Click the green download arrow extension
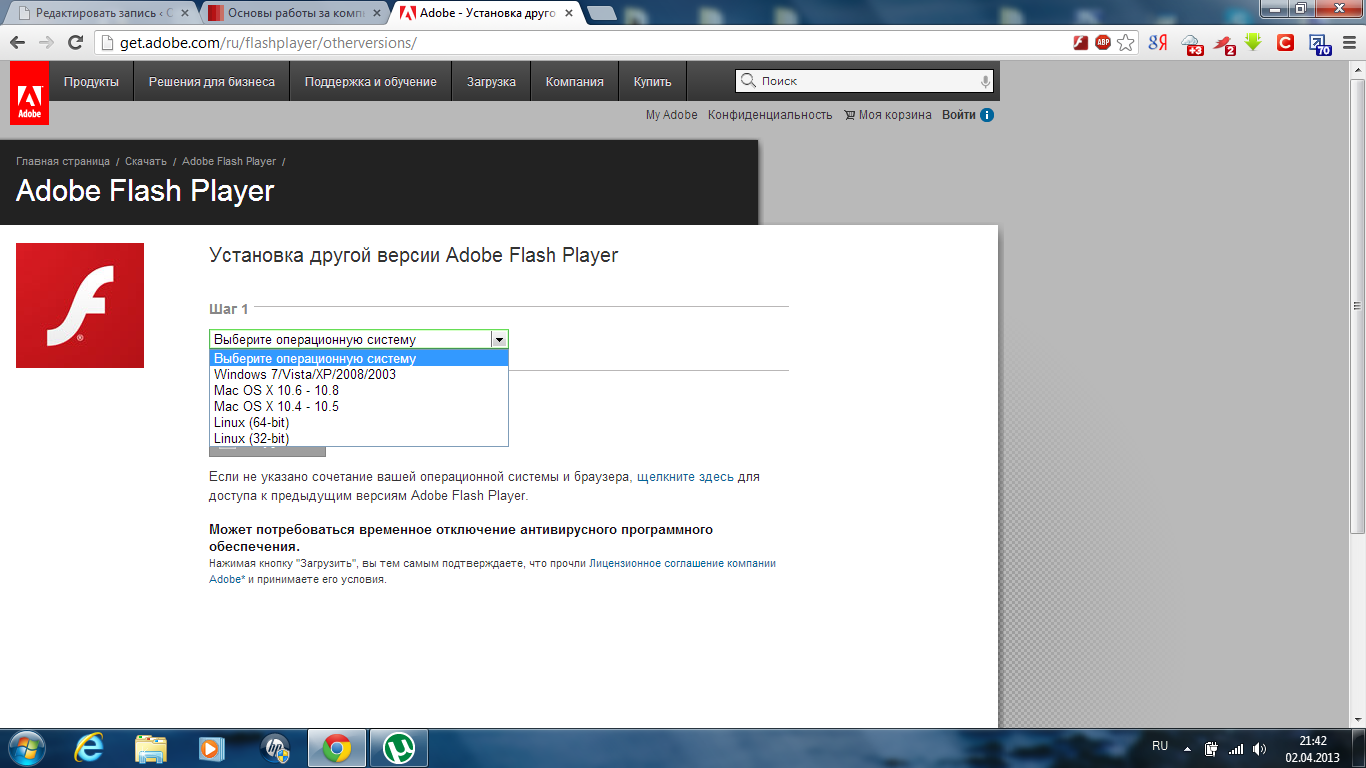1366x768 pixels. tap(1254, 42)
